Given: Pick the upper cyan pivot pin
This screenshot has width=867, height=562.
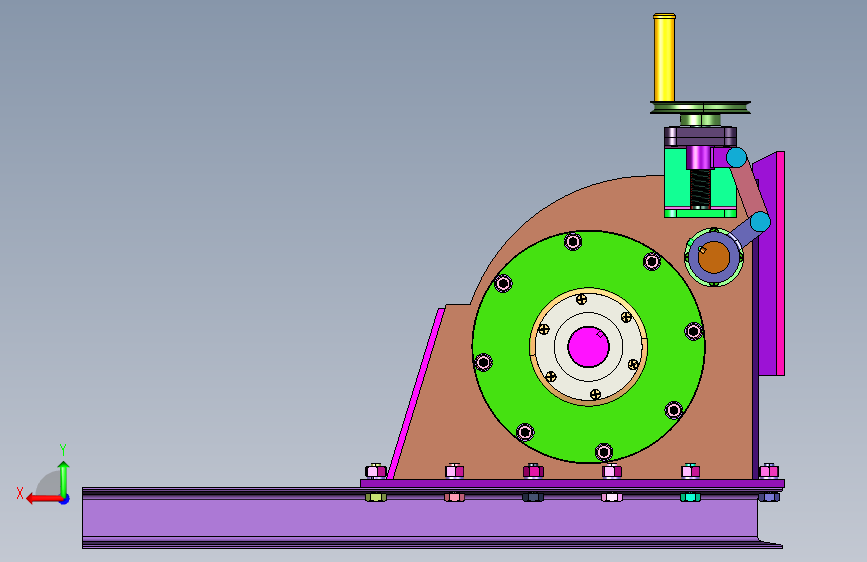Looking at the screenshot, I should 736,158.
